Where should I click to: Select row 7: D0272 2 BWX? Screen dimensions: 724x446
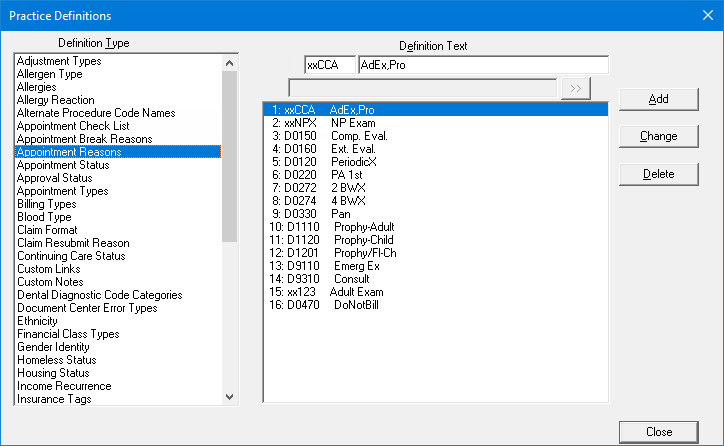click(x=436, y=188)
